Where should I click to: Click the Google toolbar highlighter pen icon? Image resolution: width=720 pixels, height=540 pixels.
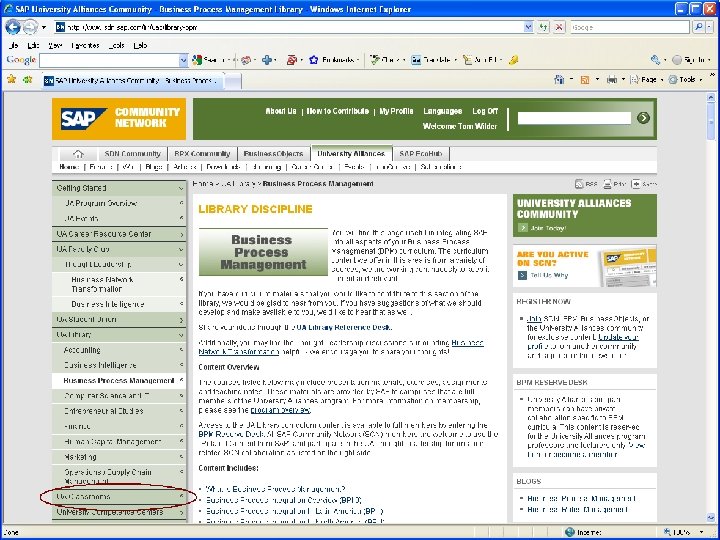(x=513, y=60)
